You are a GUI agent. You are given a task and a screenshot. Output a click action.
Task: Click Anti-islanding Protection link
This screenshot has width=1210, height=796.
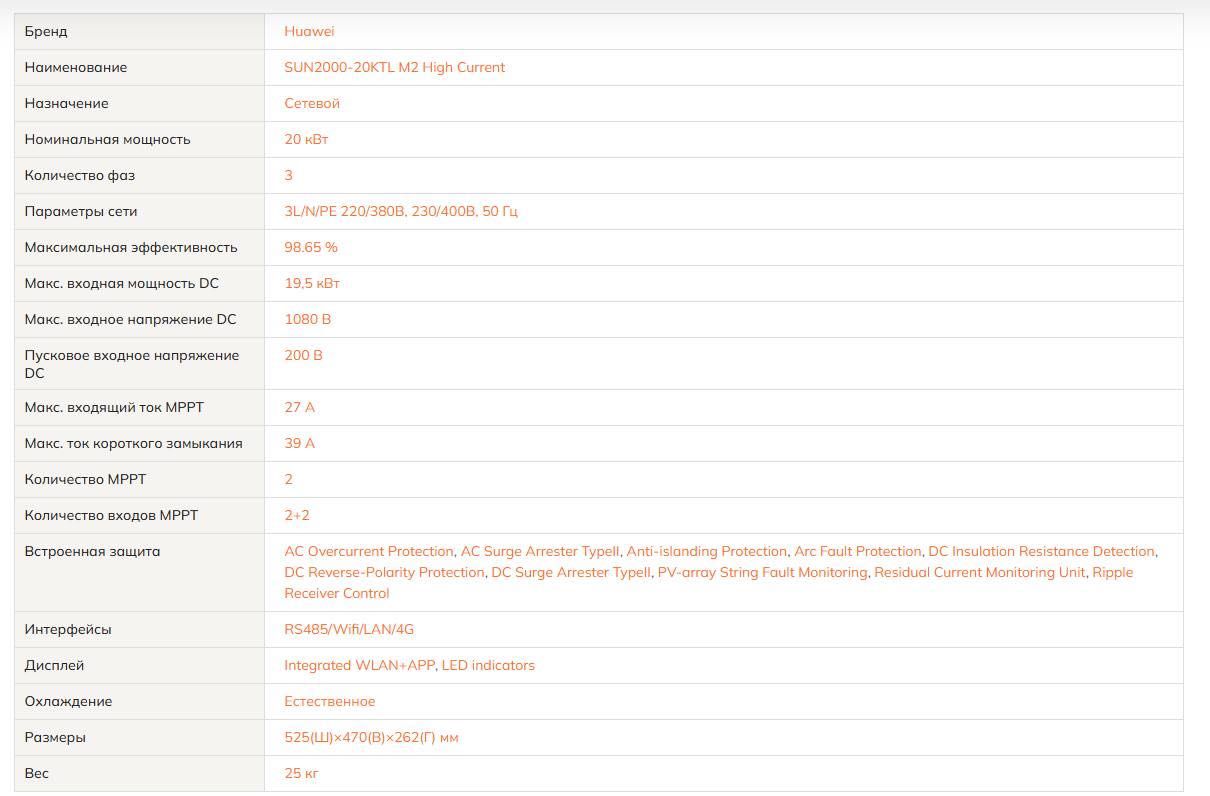707,551
